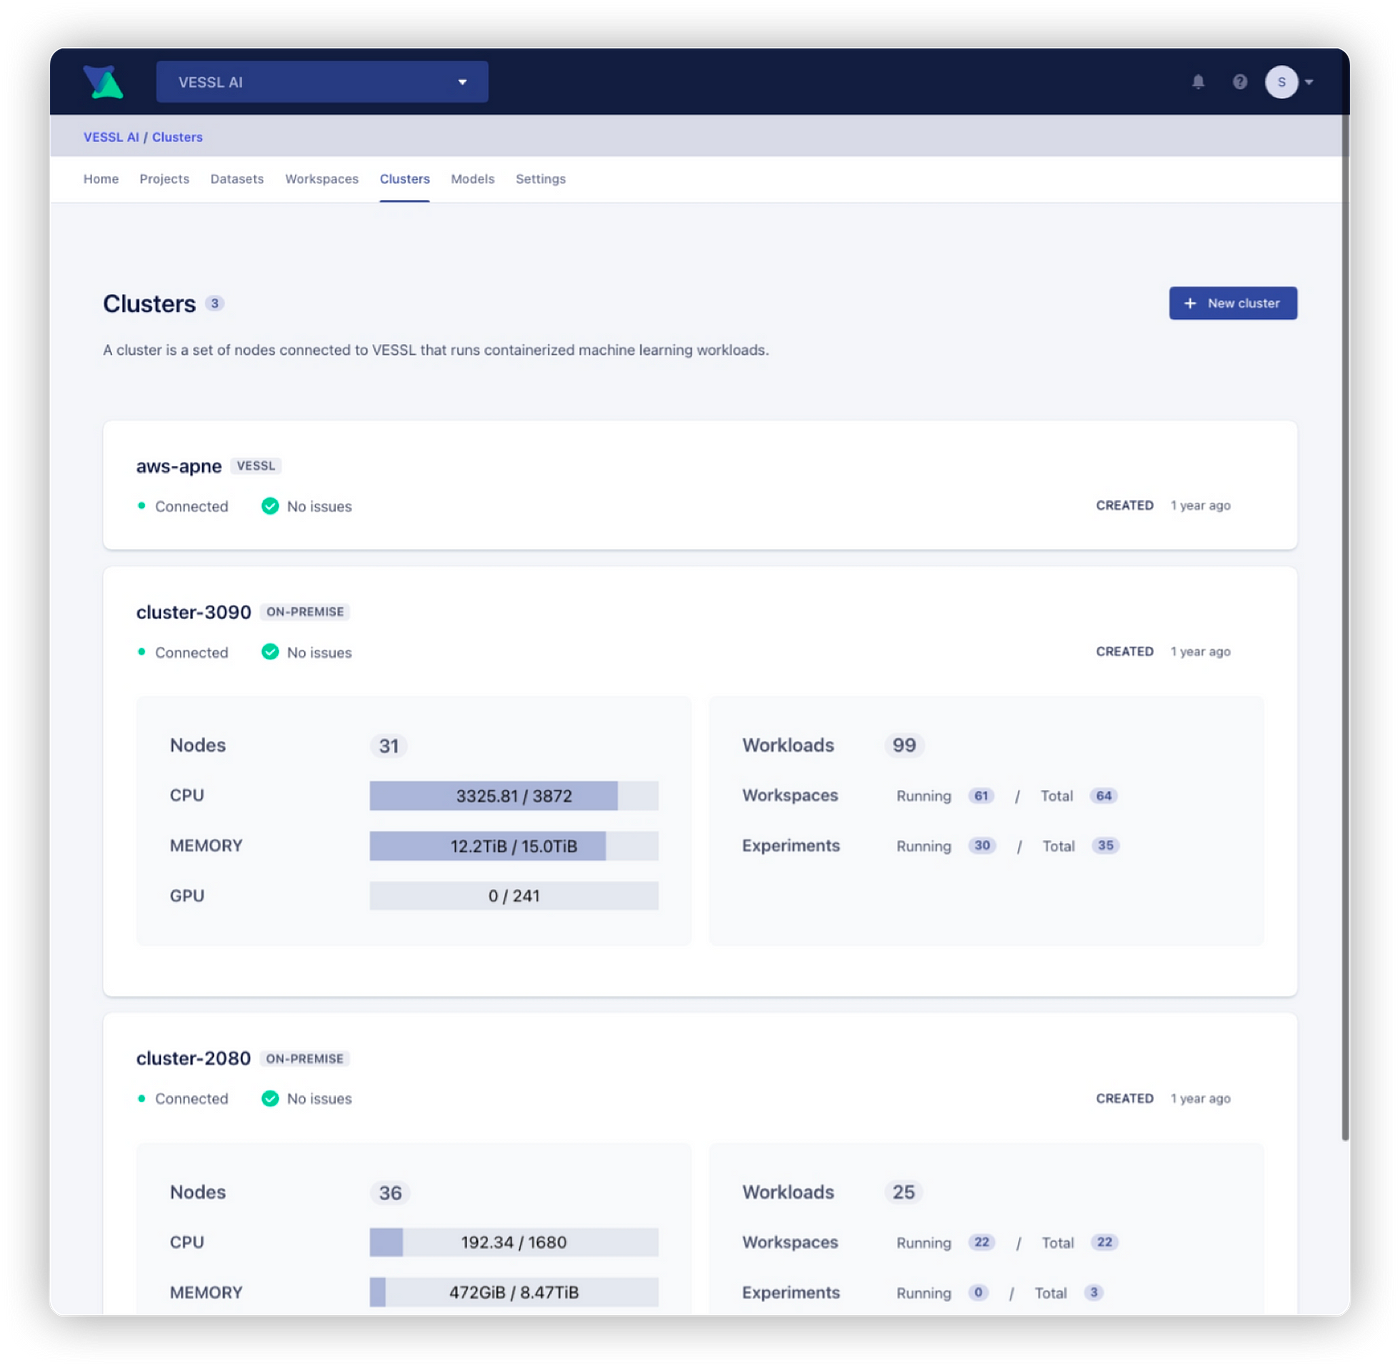
Task: Click the cluster-2080 memory usage bar
Action: [x=514, y=1292]
